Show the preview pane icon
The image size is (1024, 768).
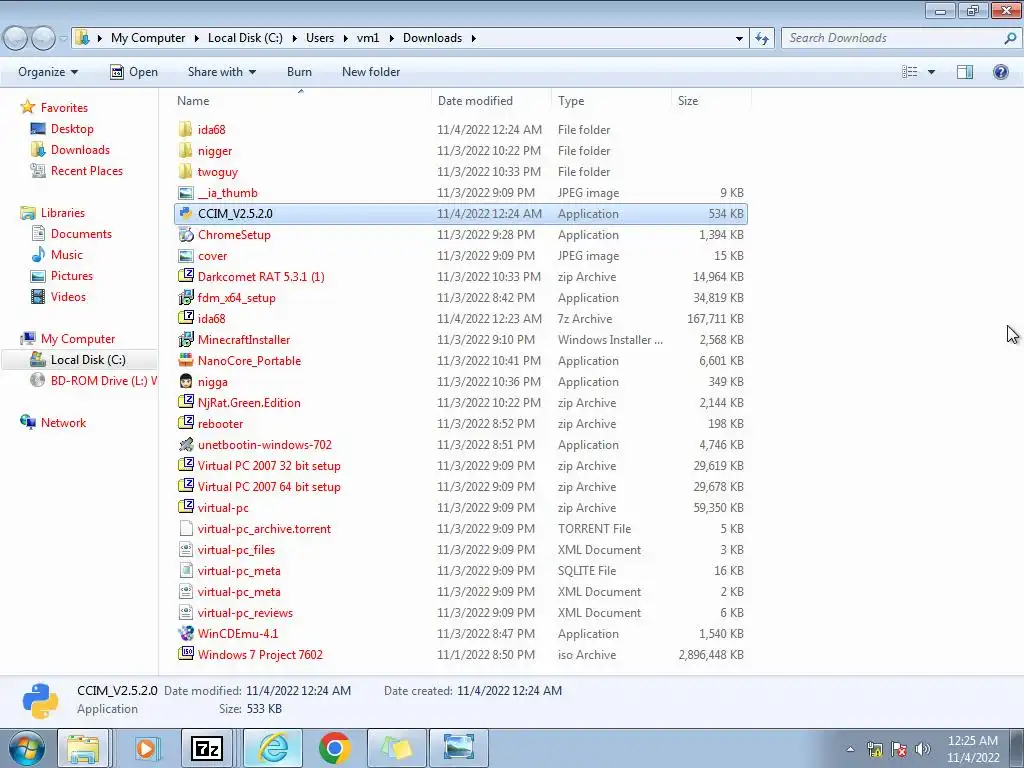click(x=965, y=72)
